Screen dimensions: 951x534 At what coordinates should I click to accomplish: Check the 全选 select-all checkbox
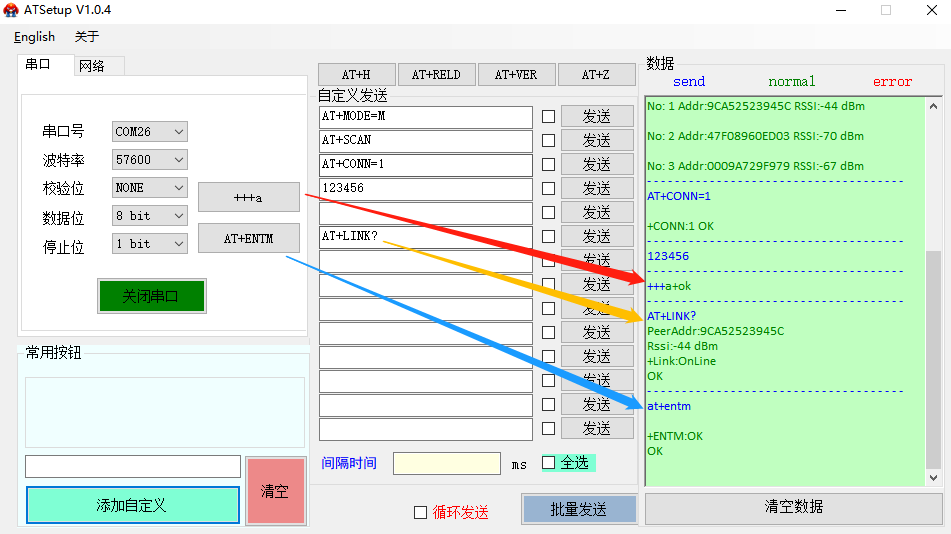click(x=548, y=462)
